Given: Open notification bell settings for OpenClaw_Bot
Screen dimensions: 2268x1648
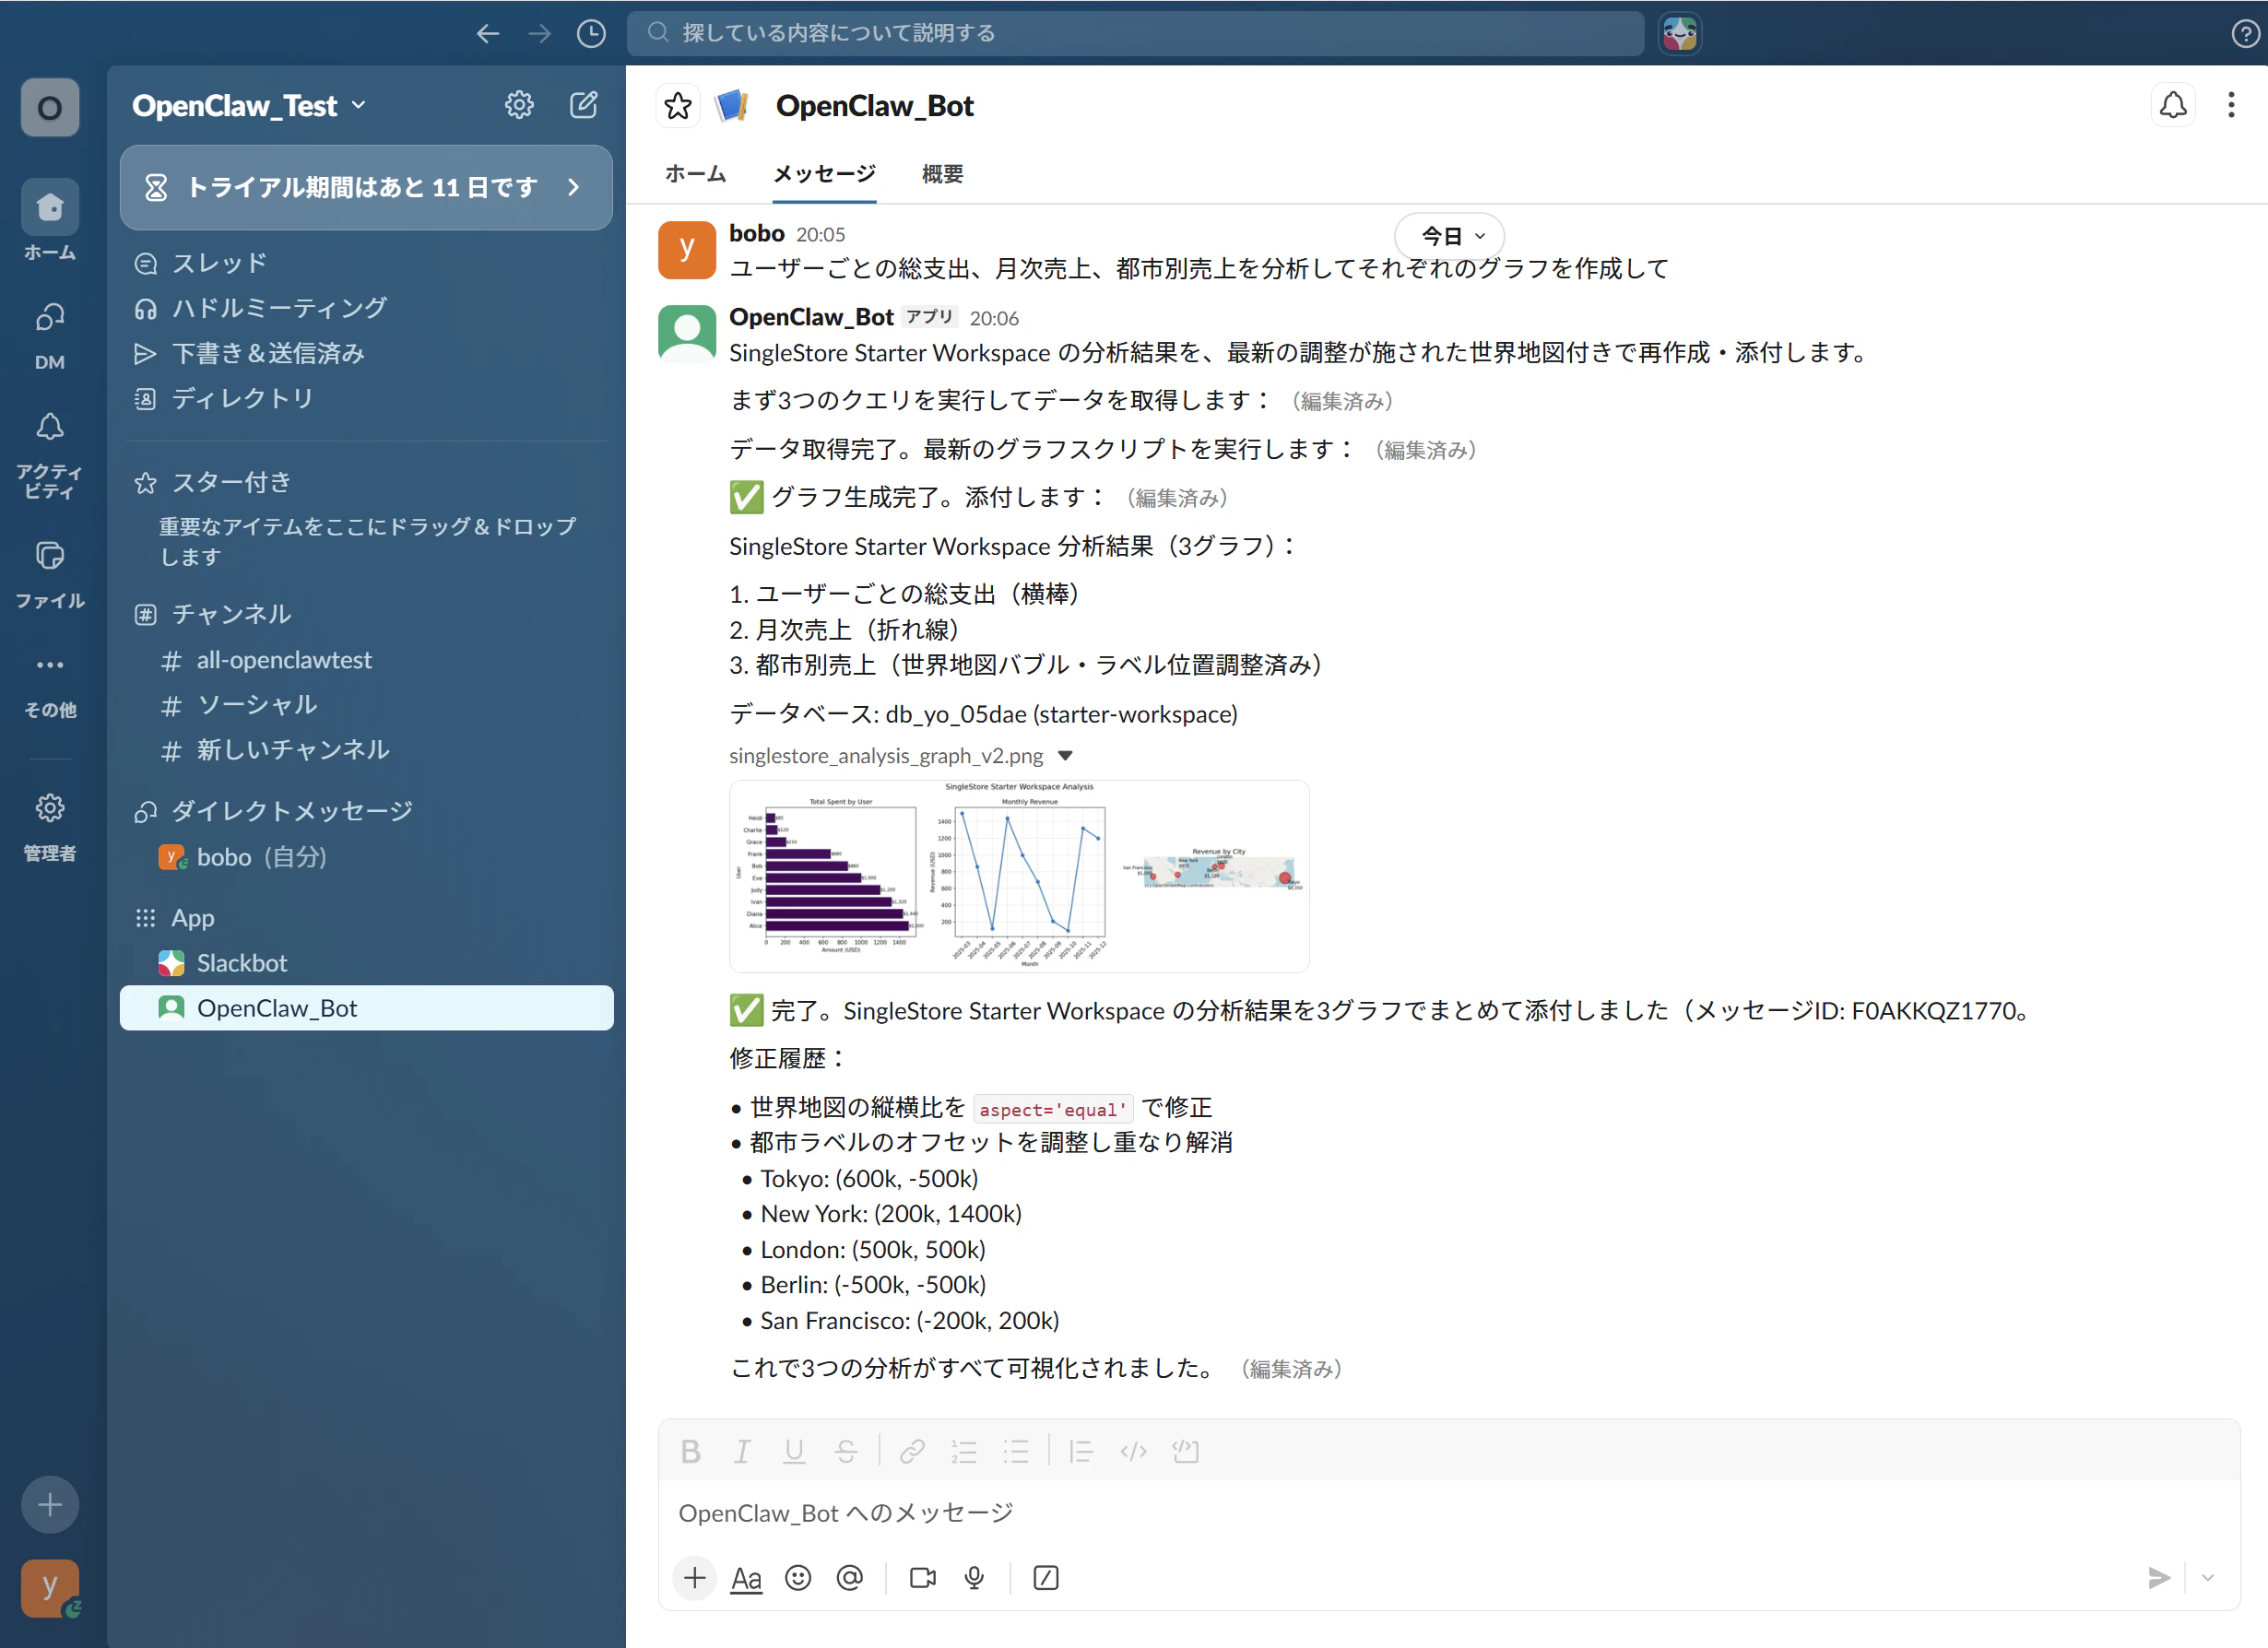Looking at the screenshot, I should [2173, 105].
